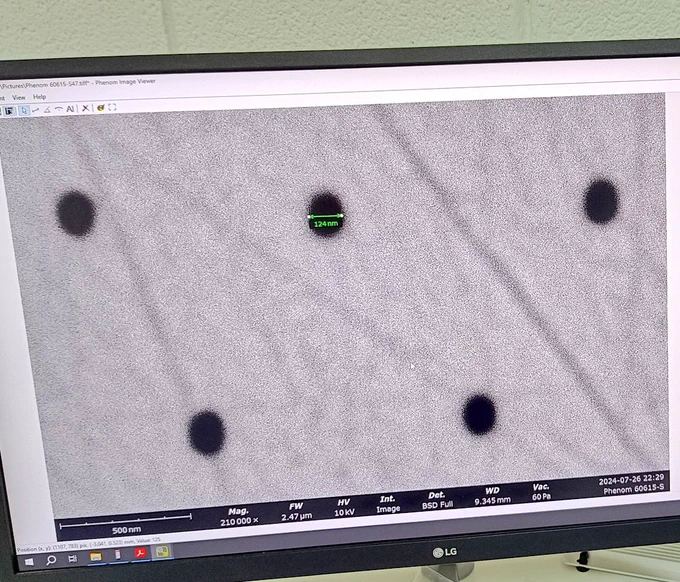This screenshot has width=680, height=582.
Task: Click the X delete measurement icon
Action: pyautogui.click(x=85, y=108)
